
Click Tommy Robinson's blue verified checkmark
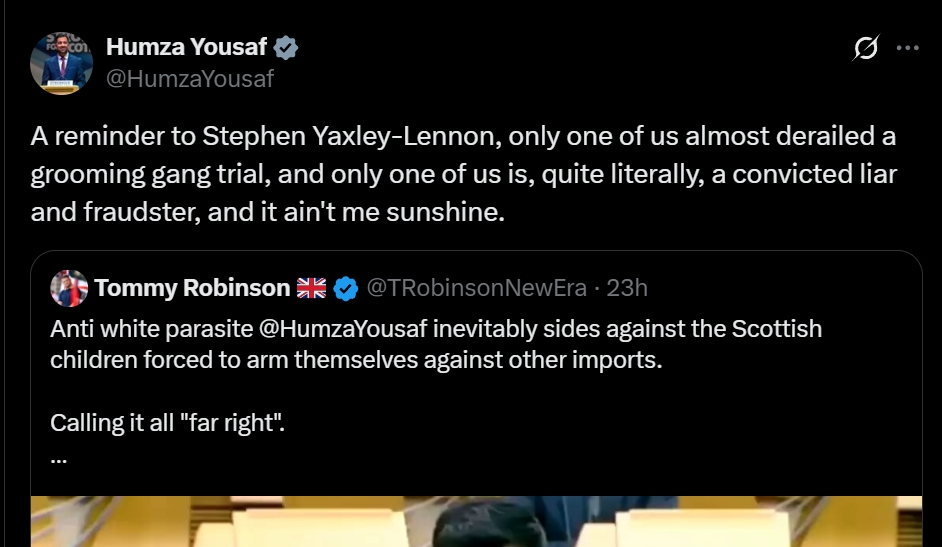(345, 289)
